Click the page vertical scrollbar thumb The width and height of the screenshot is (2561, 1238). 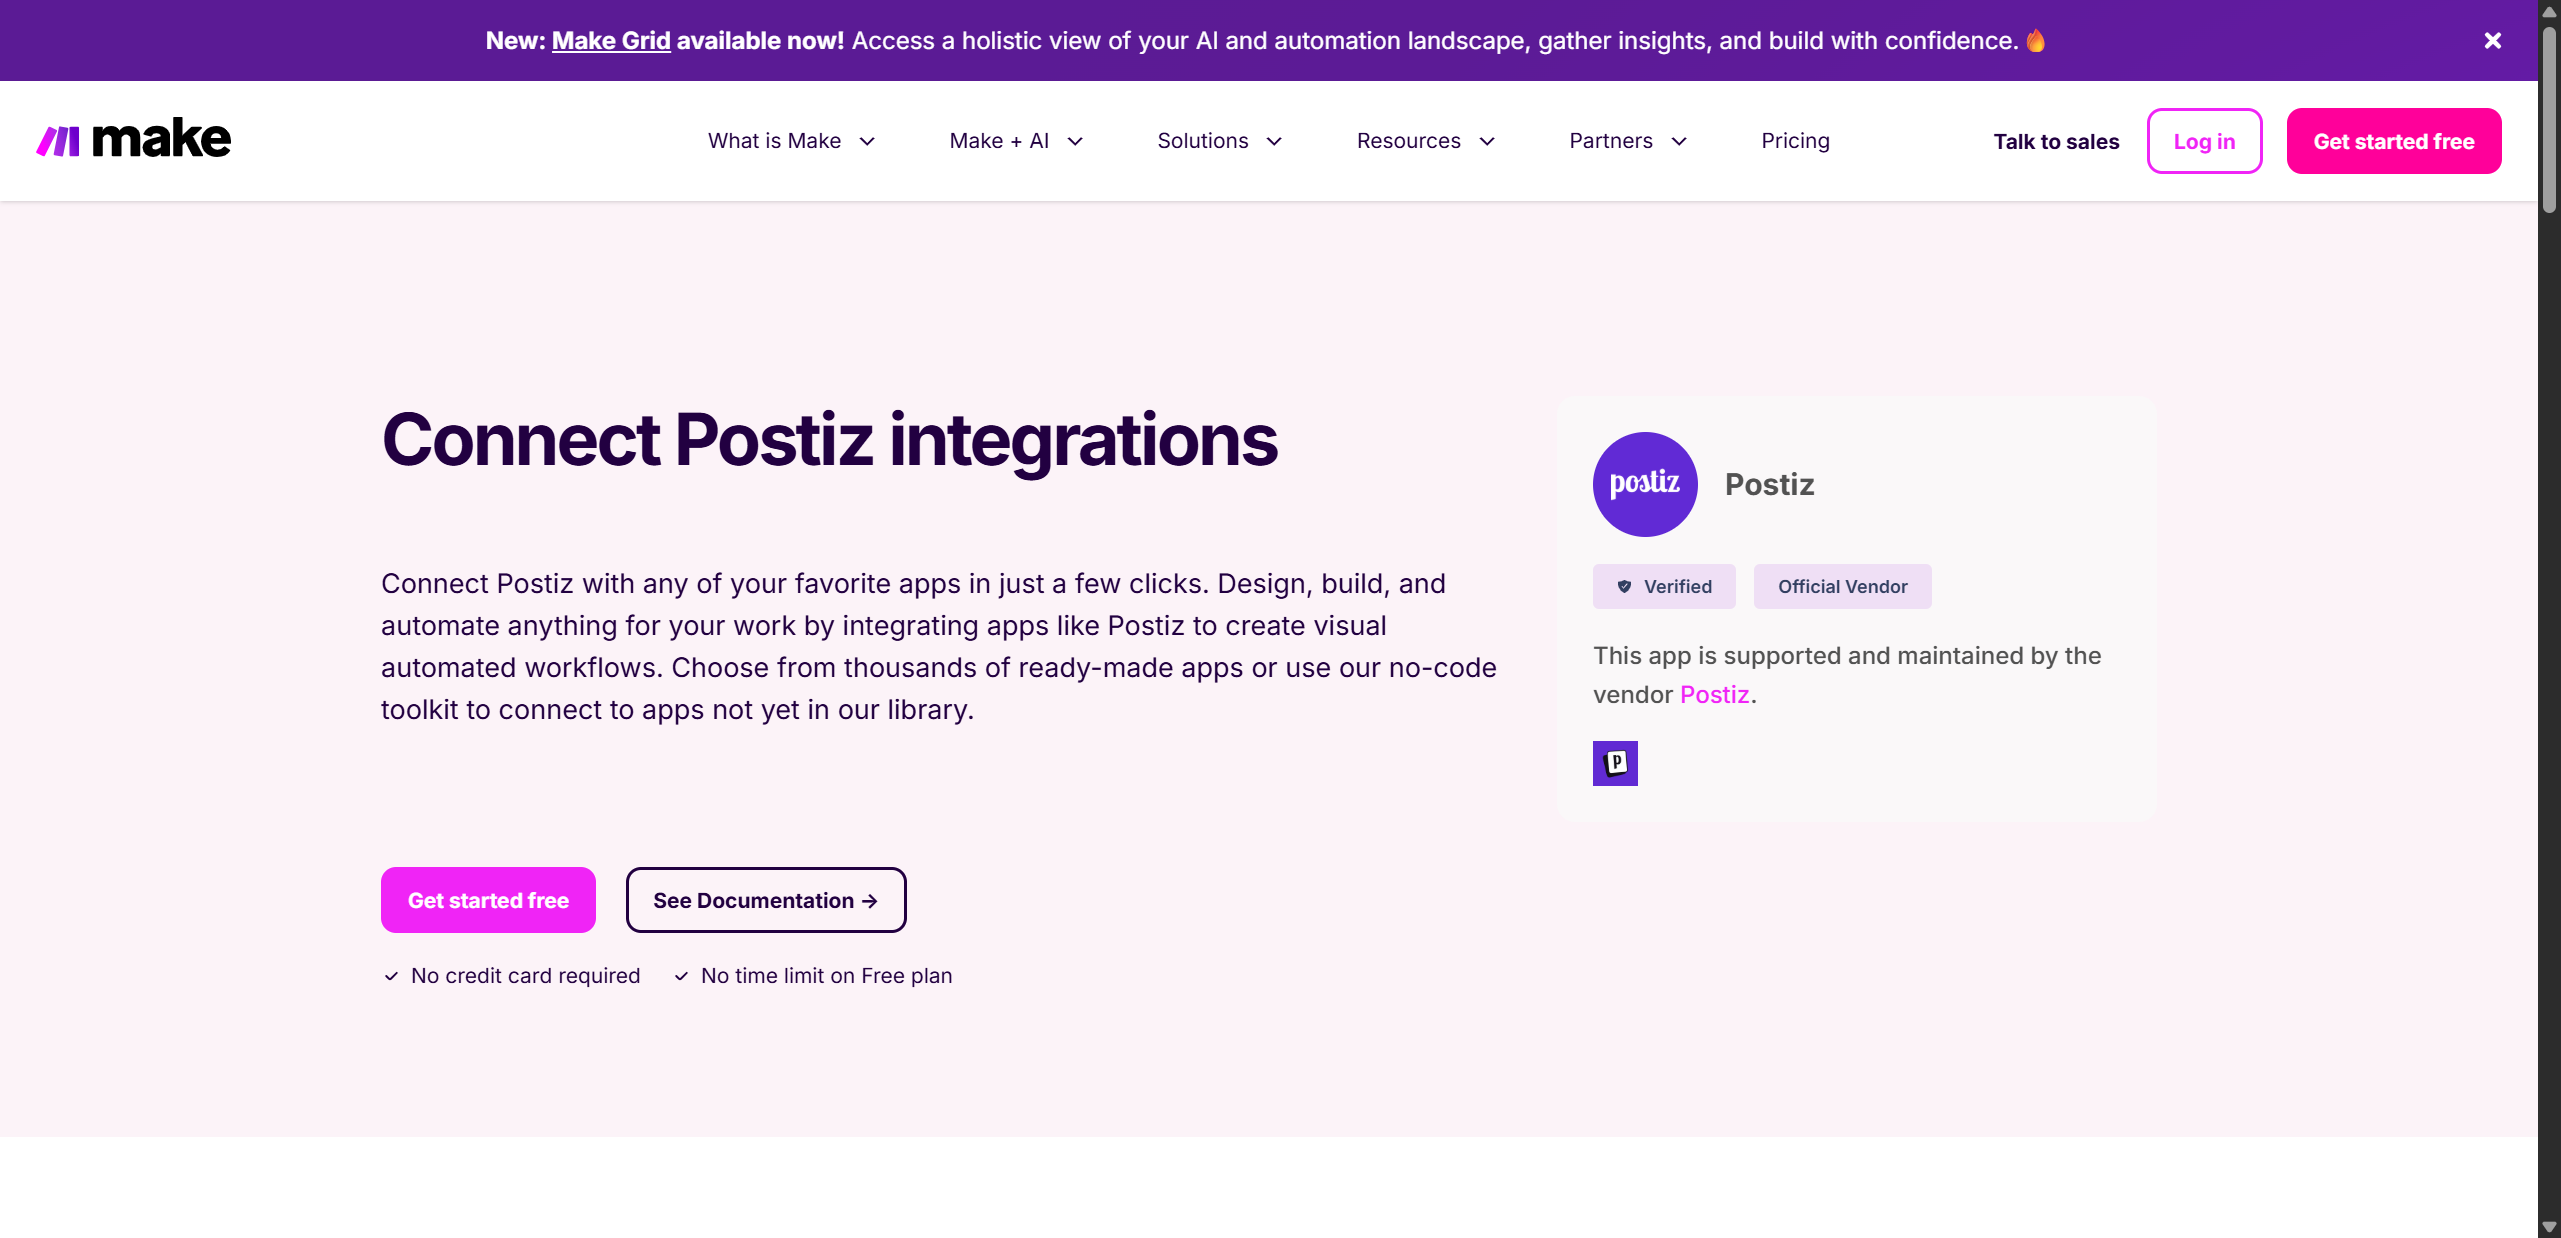click(x=2549, y=120)
